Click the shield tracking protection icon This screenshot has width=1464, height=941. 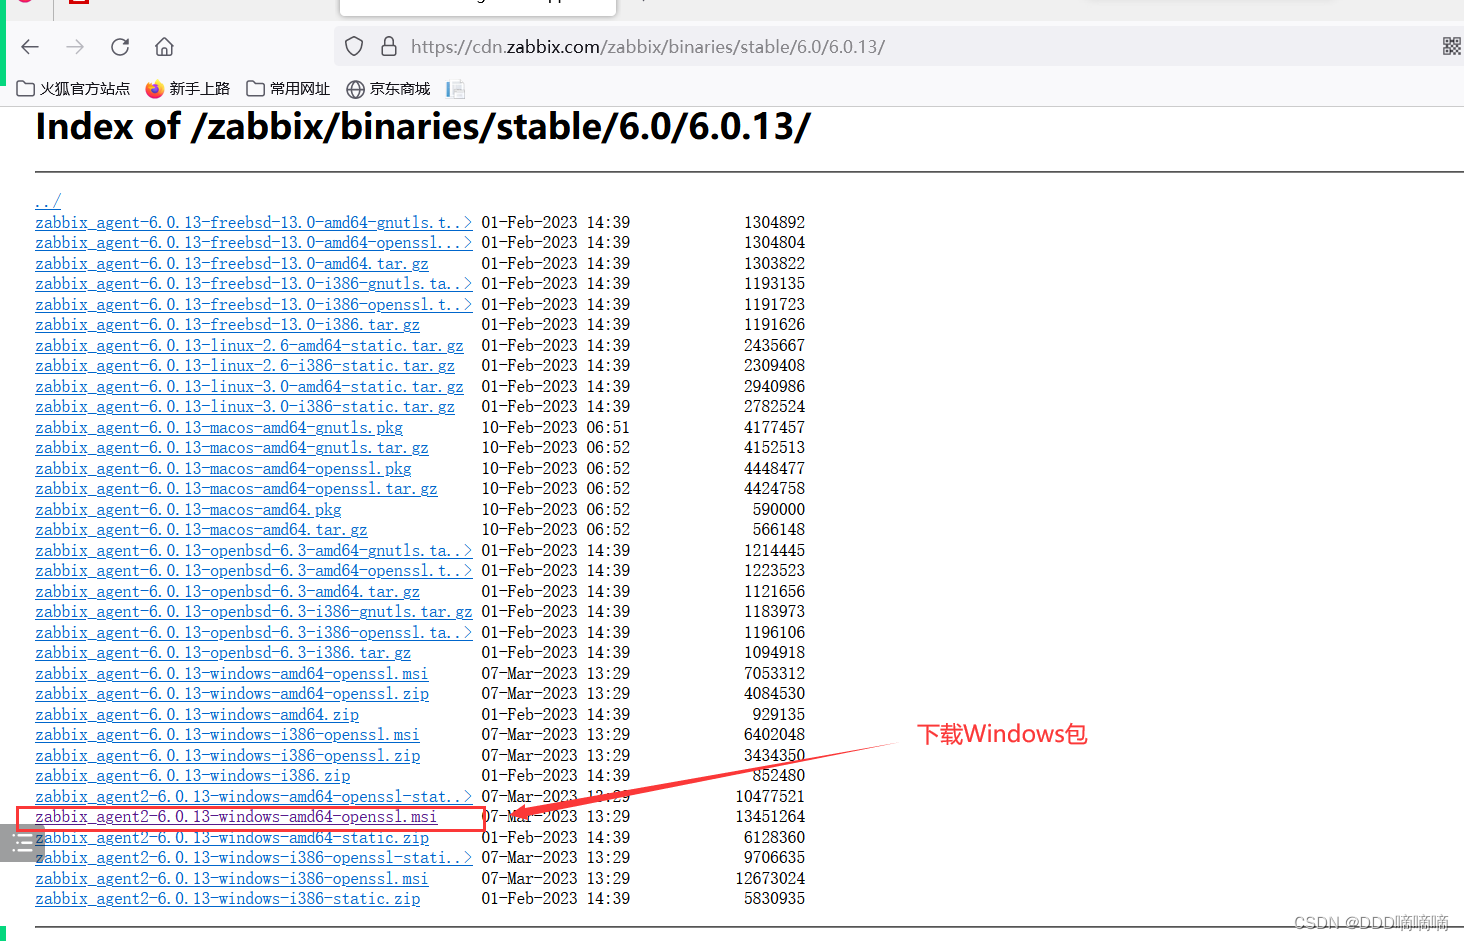tap(354, 47)
